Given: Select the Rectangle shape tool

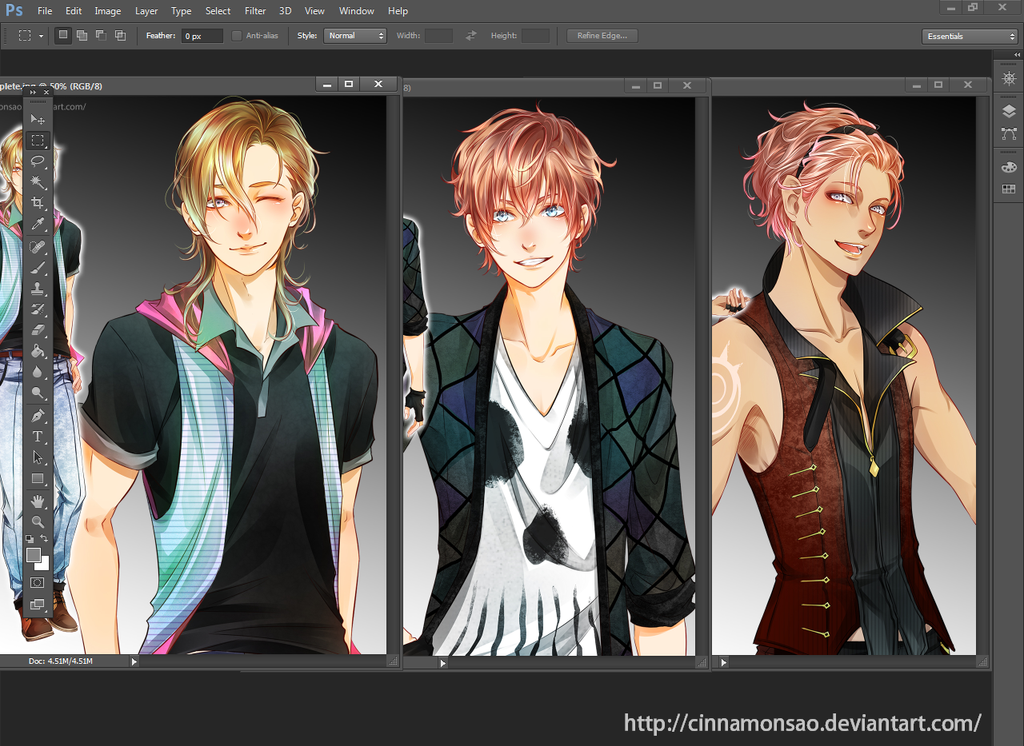Looking at the screenshot, I should click(x=37, y=478).
